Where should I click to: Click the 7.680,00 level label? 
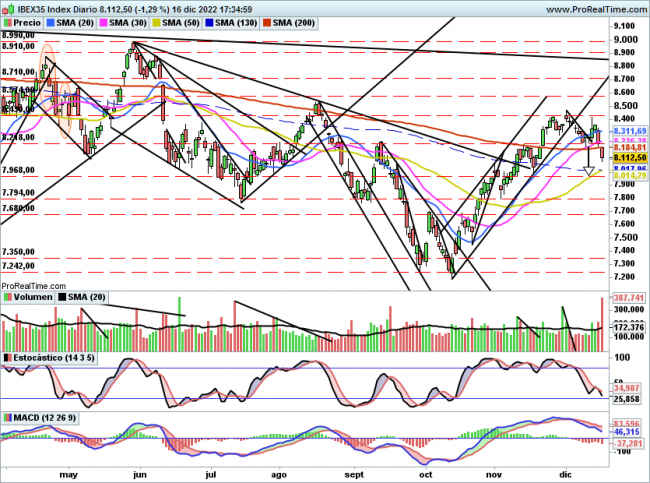[18, 208]
